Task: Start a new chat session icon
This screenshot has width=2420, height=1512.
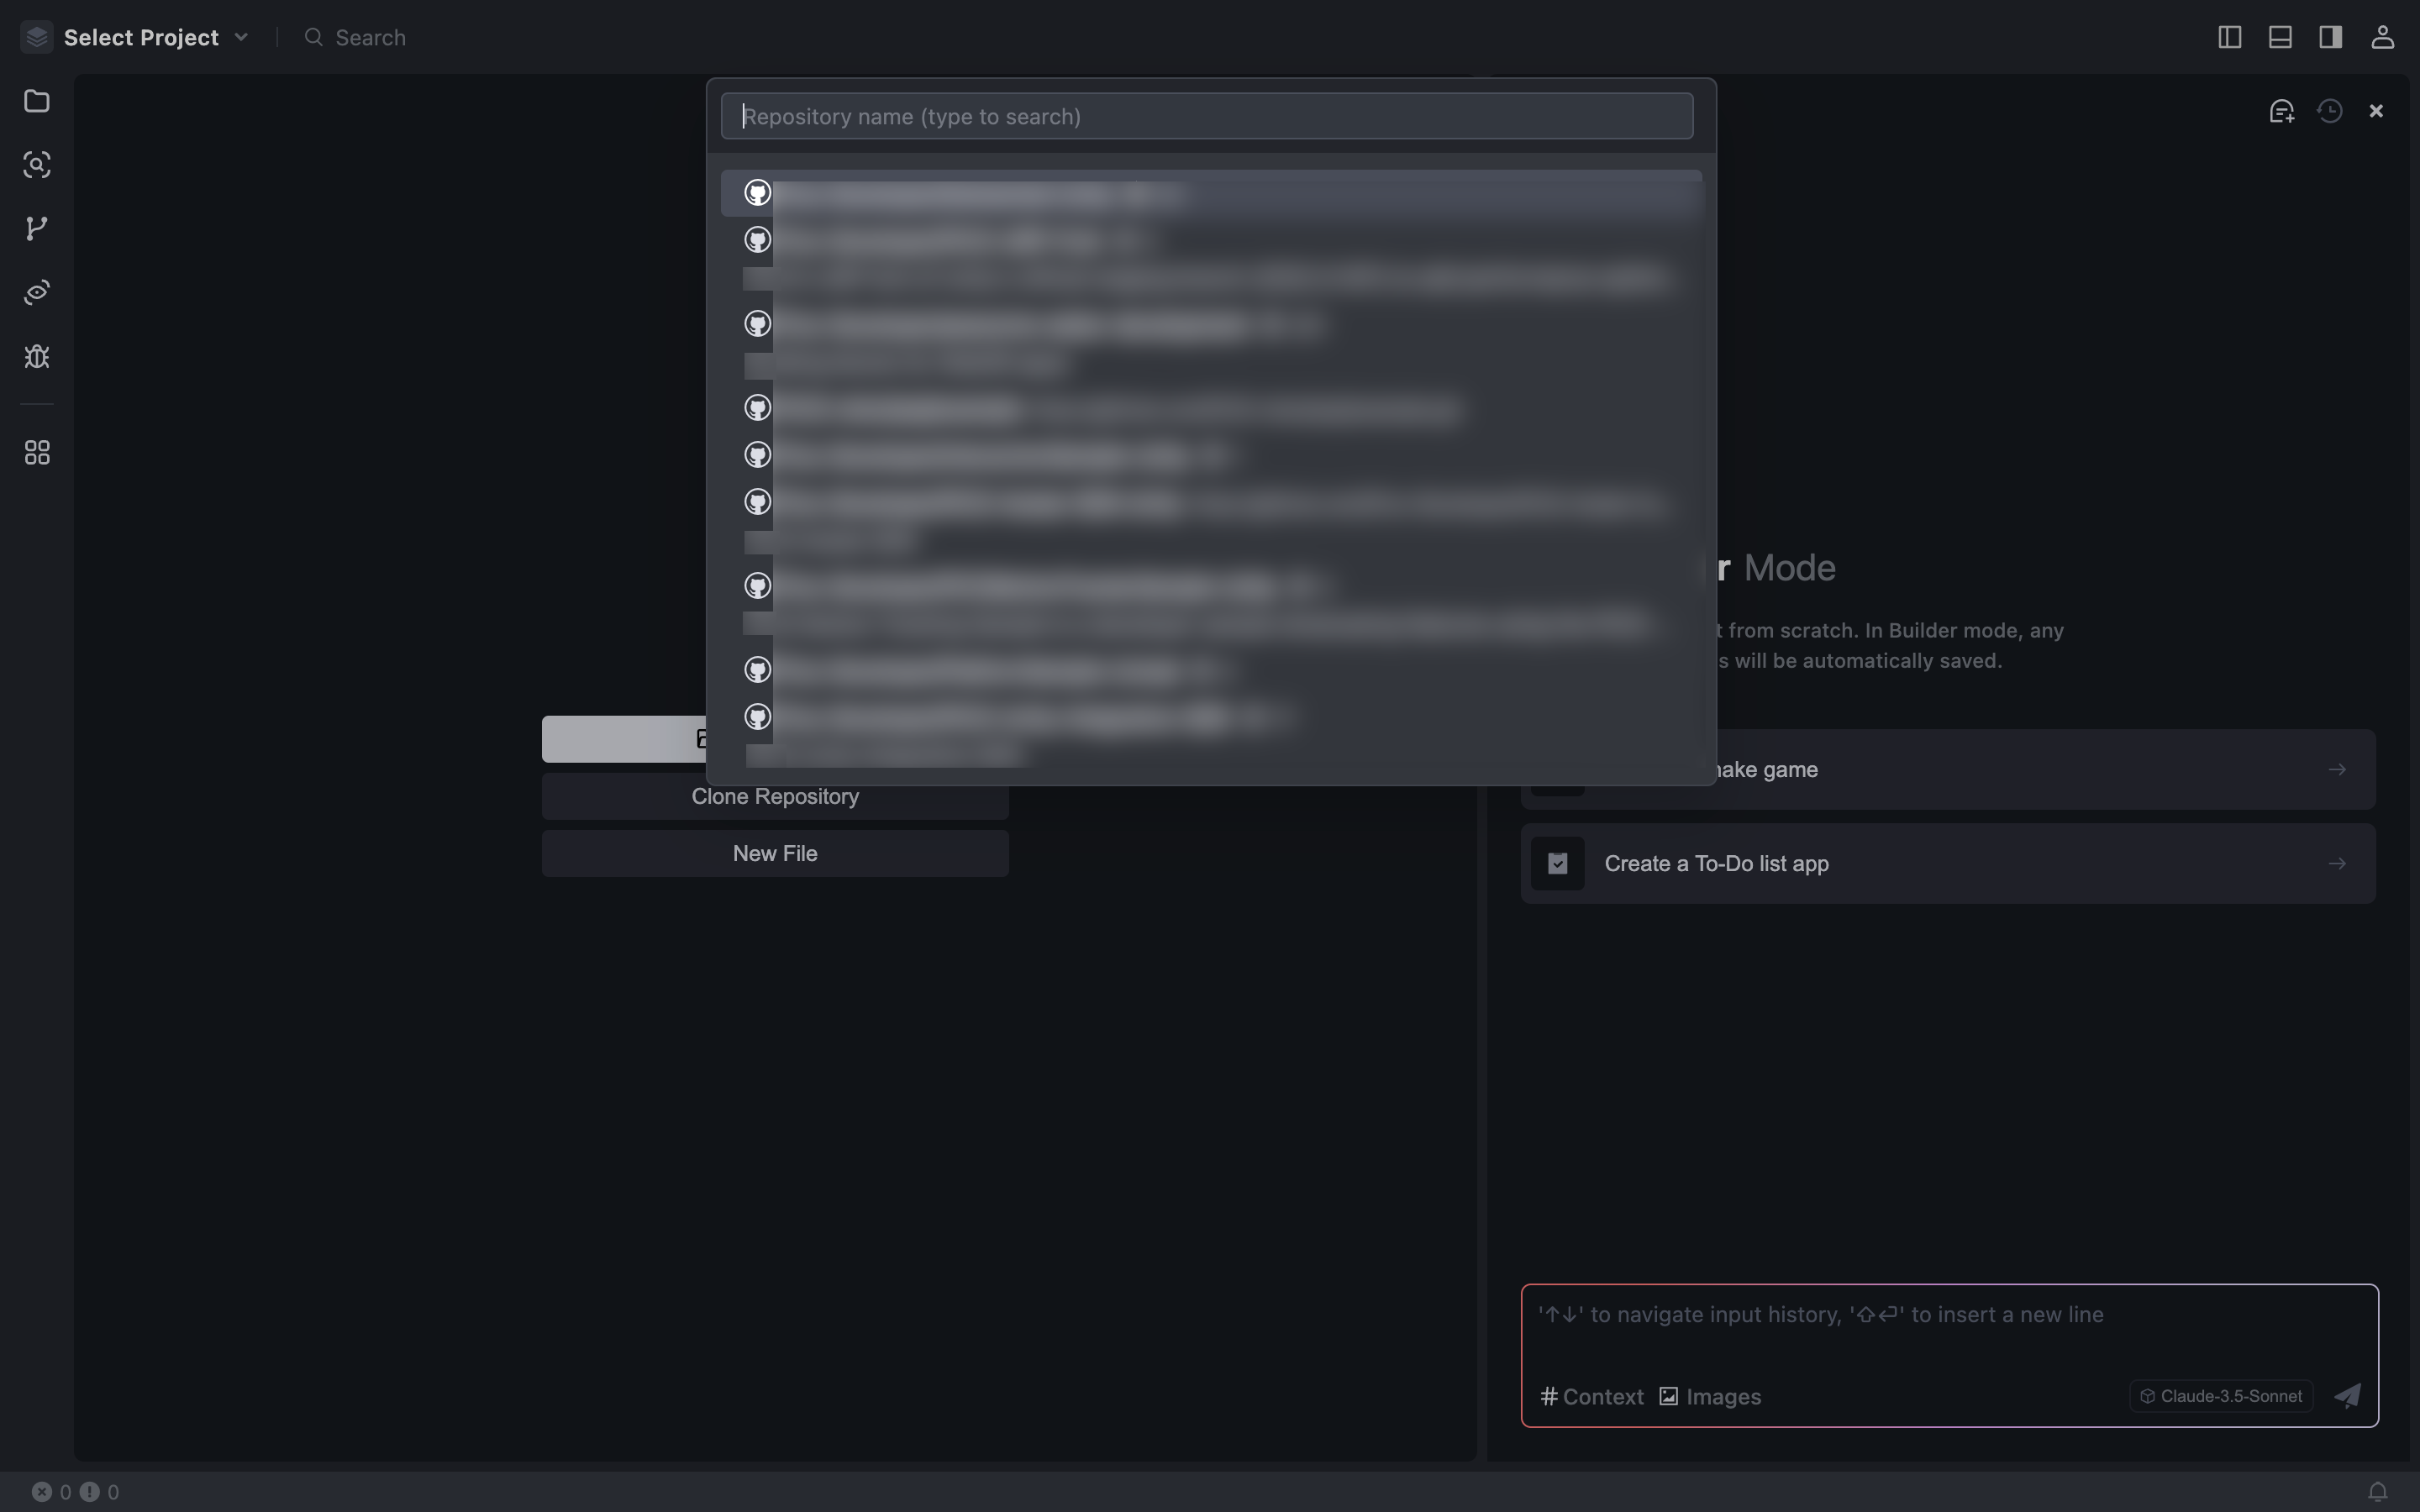Action: pos(2281,111)
